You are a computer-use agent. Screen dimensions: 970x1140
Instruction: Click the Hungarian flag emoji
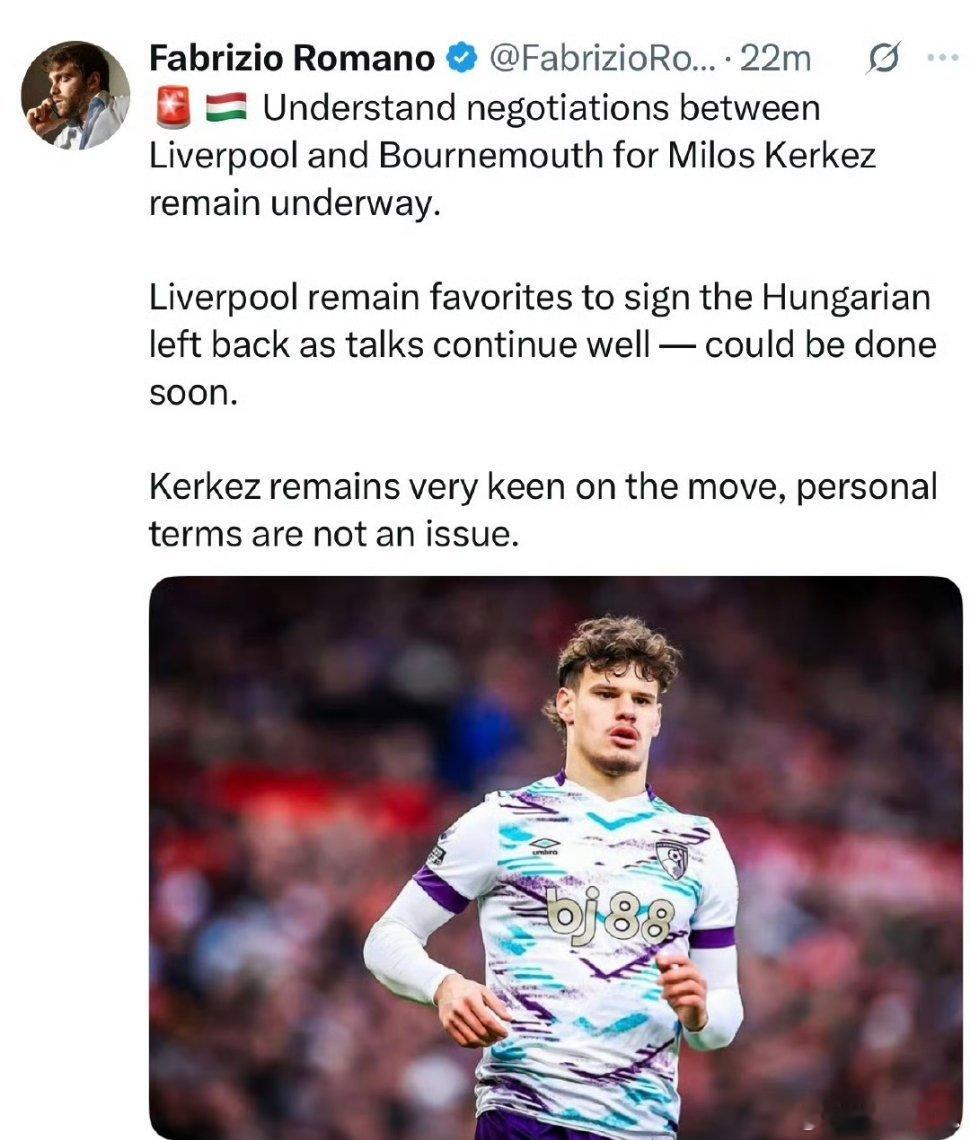click(225, 108)
